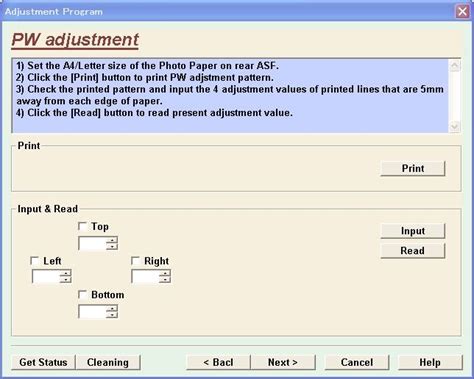Focus the Left value field

46,276
